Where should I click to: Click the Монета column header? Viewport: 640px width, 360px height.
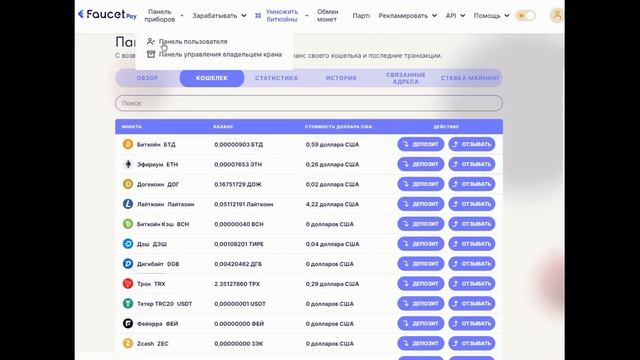[x=131, y=127]
